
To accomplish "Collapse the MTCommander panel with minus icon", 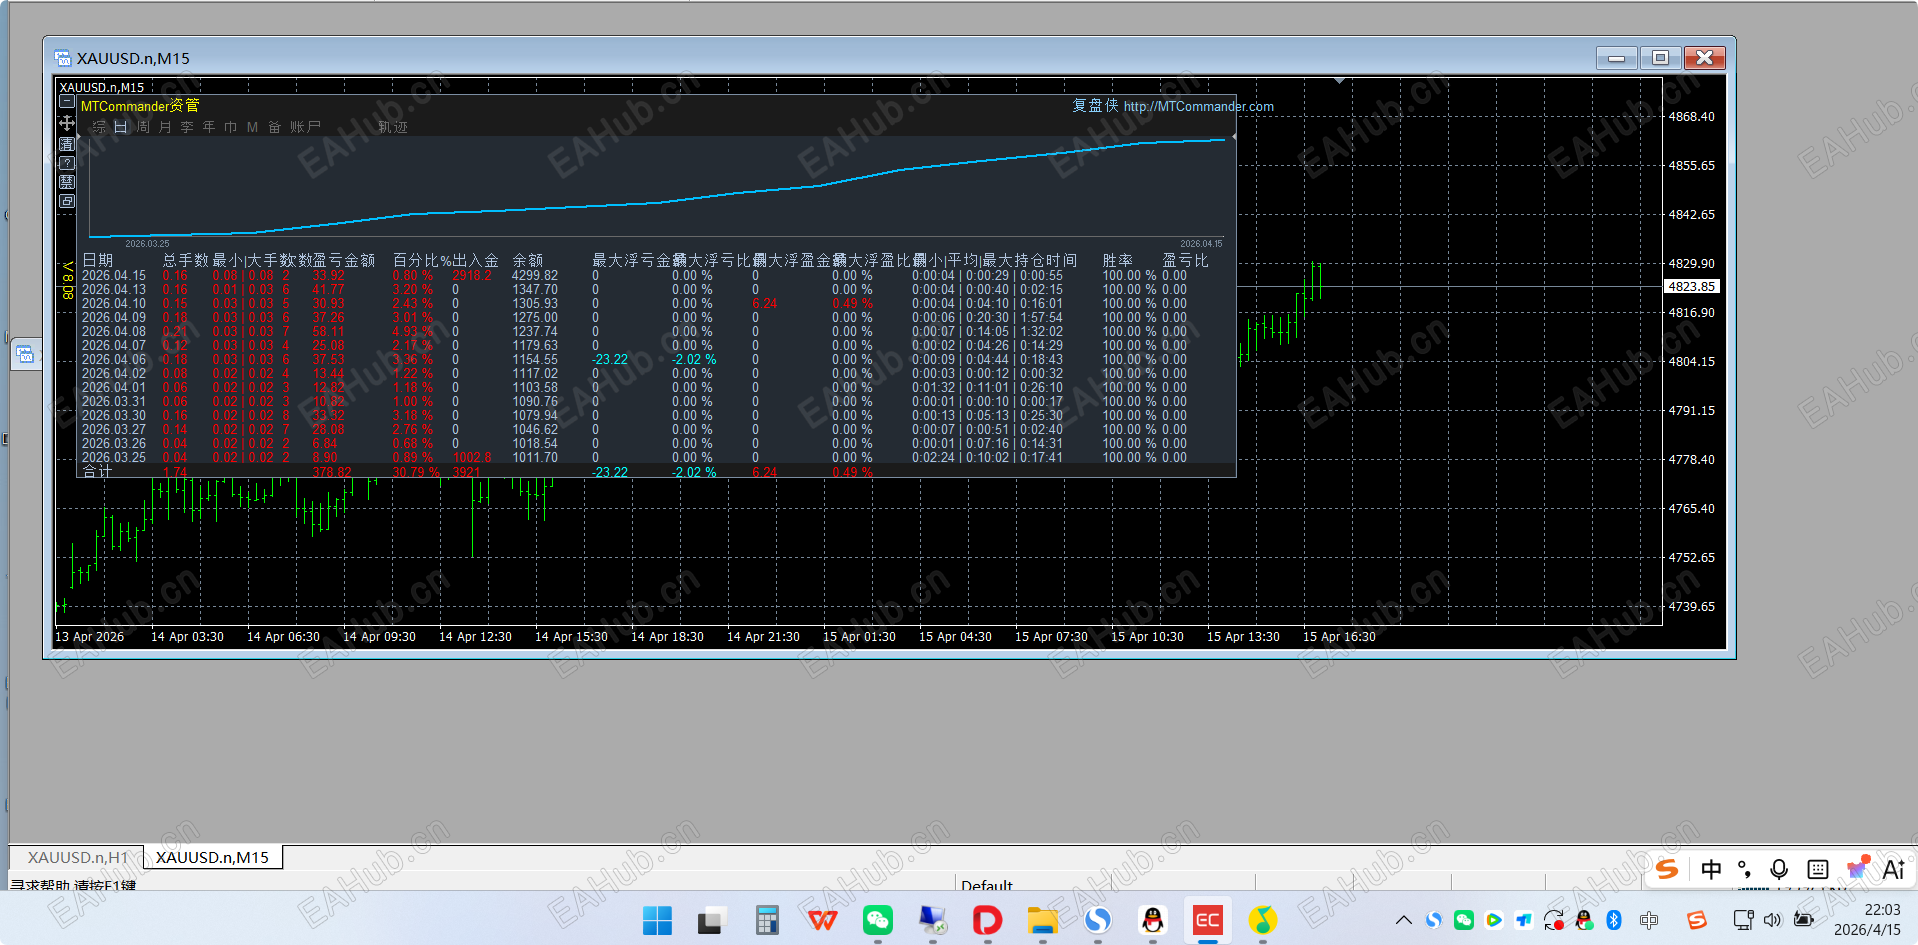I will point(67,102).
